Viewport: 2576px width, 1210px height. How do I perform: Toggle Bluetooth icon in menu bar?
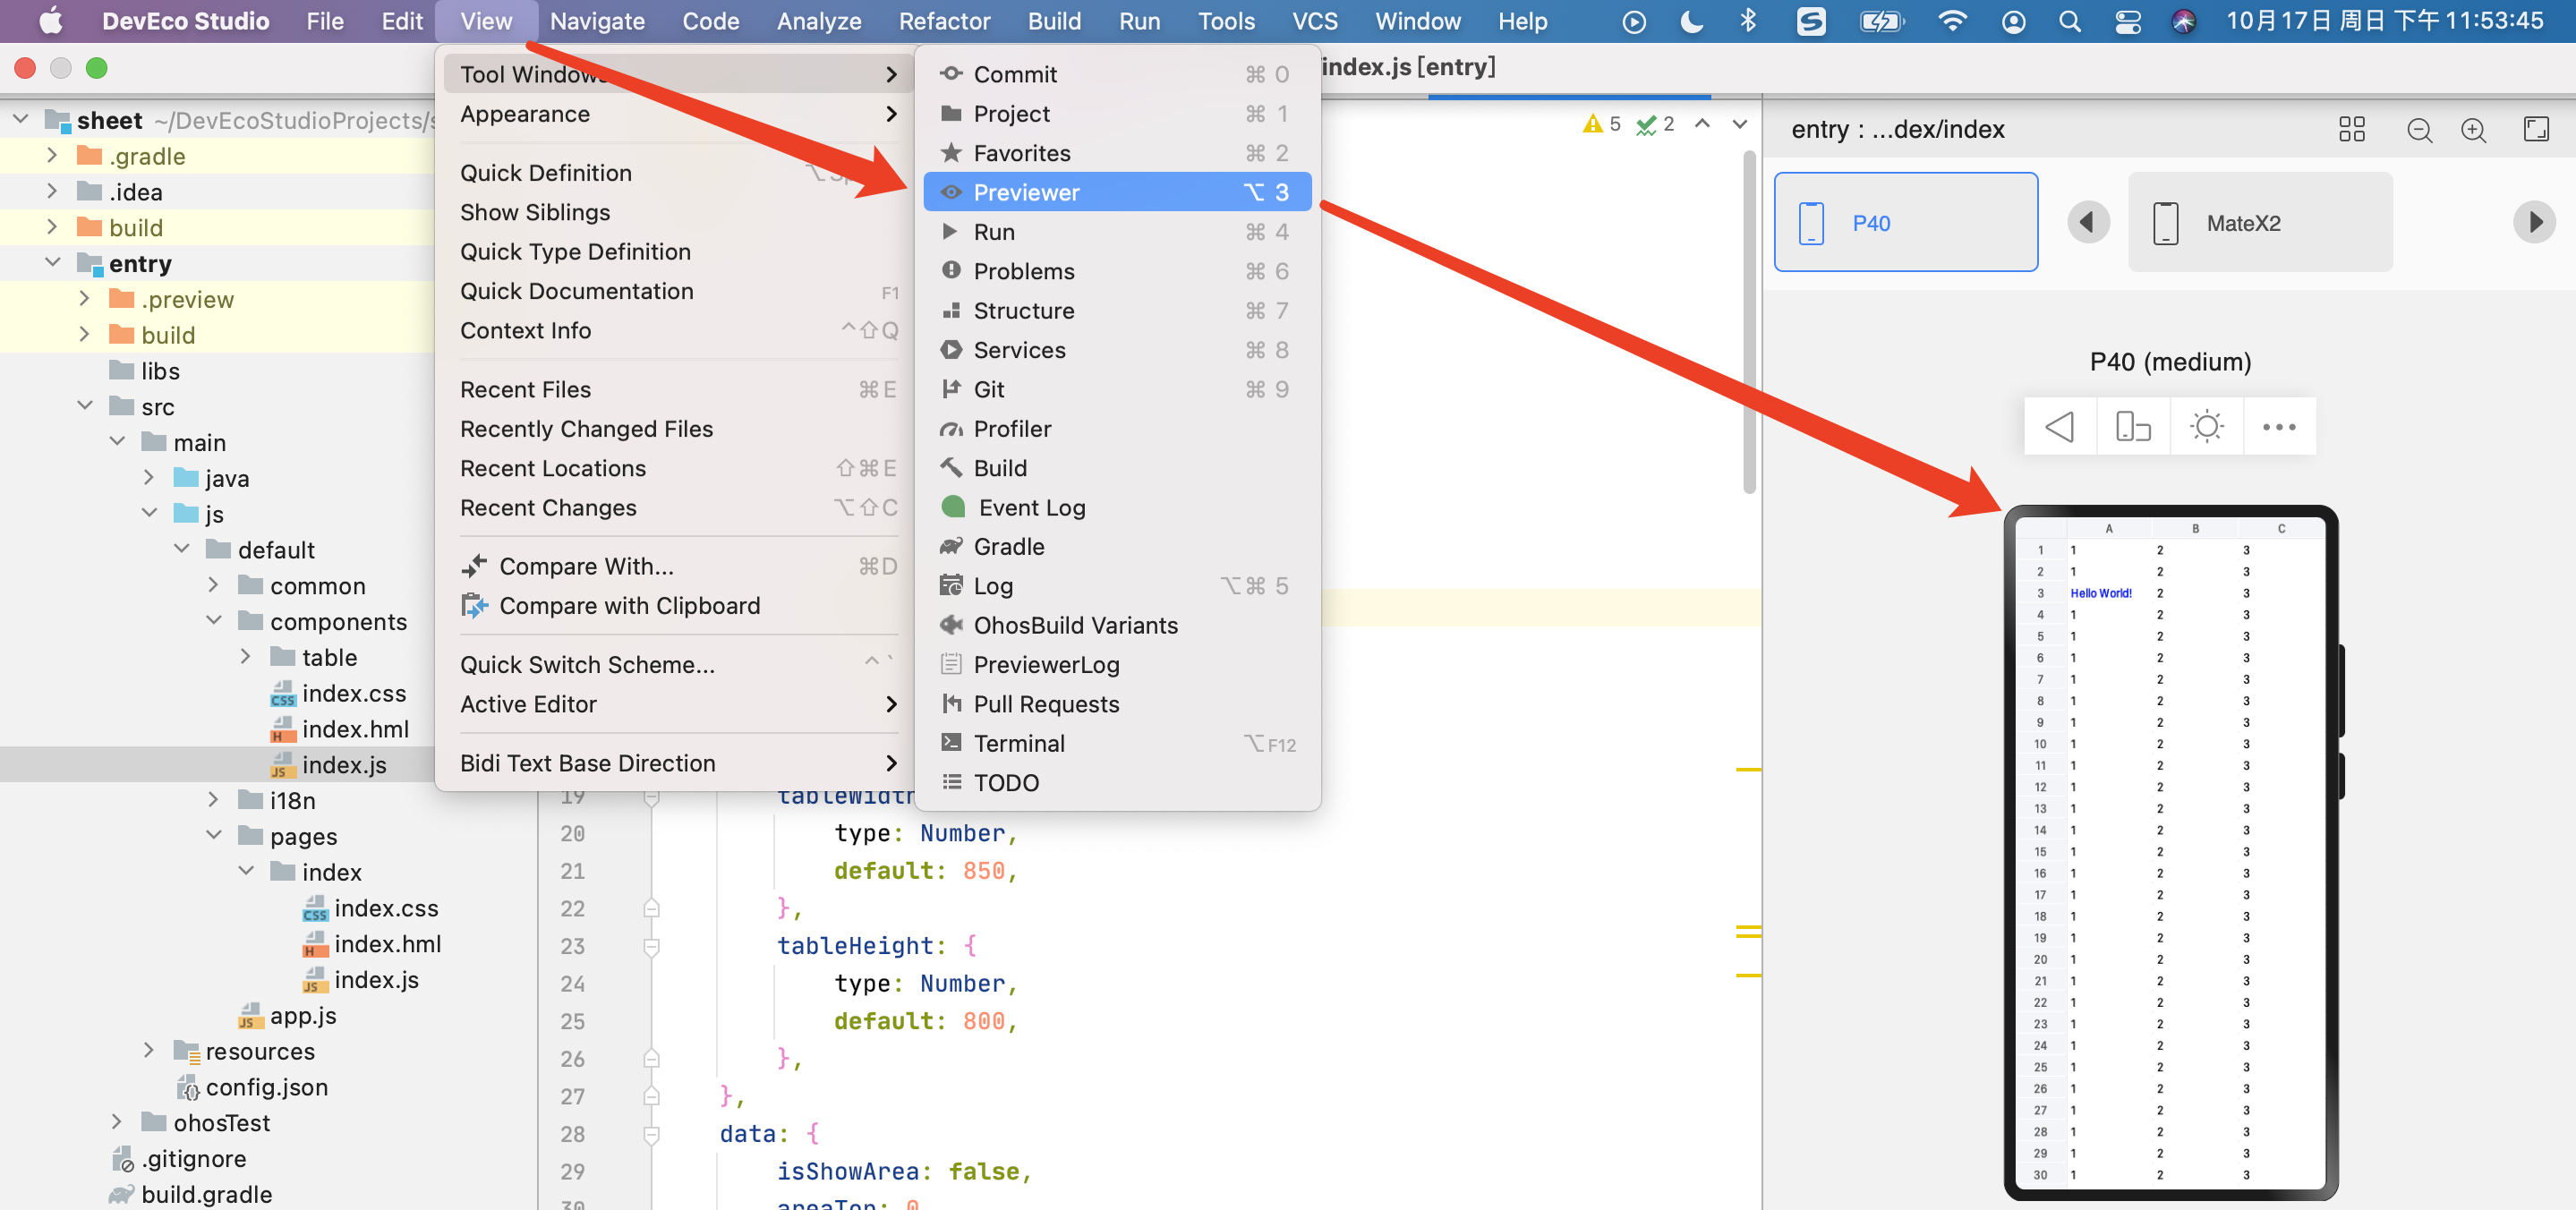1747,21
